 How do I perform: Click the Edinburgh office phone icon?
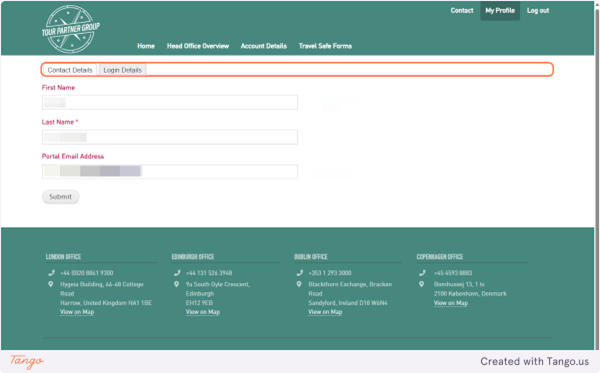coord(177,273)
